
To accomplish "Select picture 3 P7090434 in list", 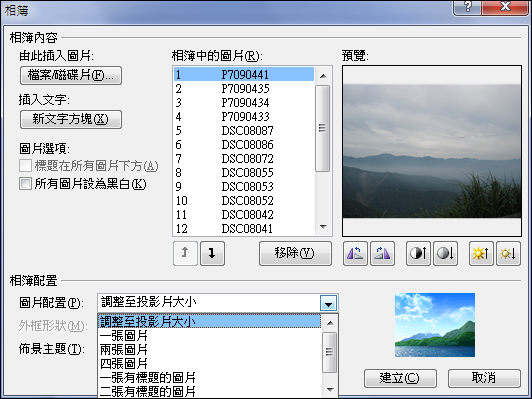I will coord(244,102).
